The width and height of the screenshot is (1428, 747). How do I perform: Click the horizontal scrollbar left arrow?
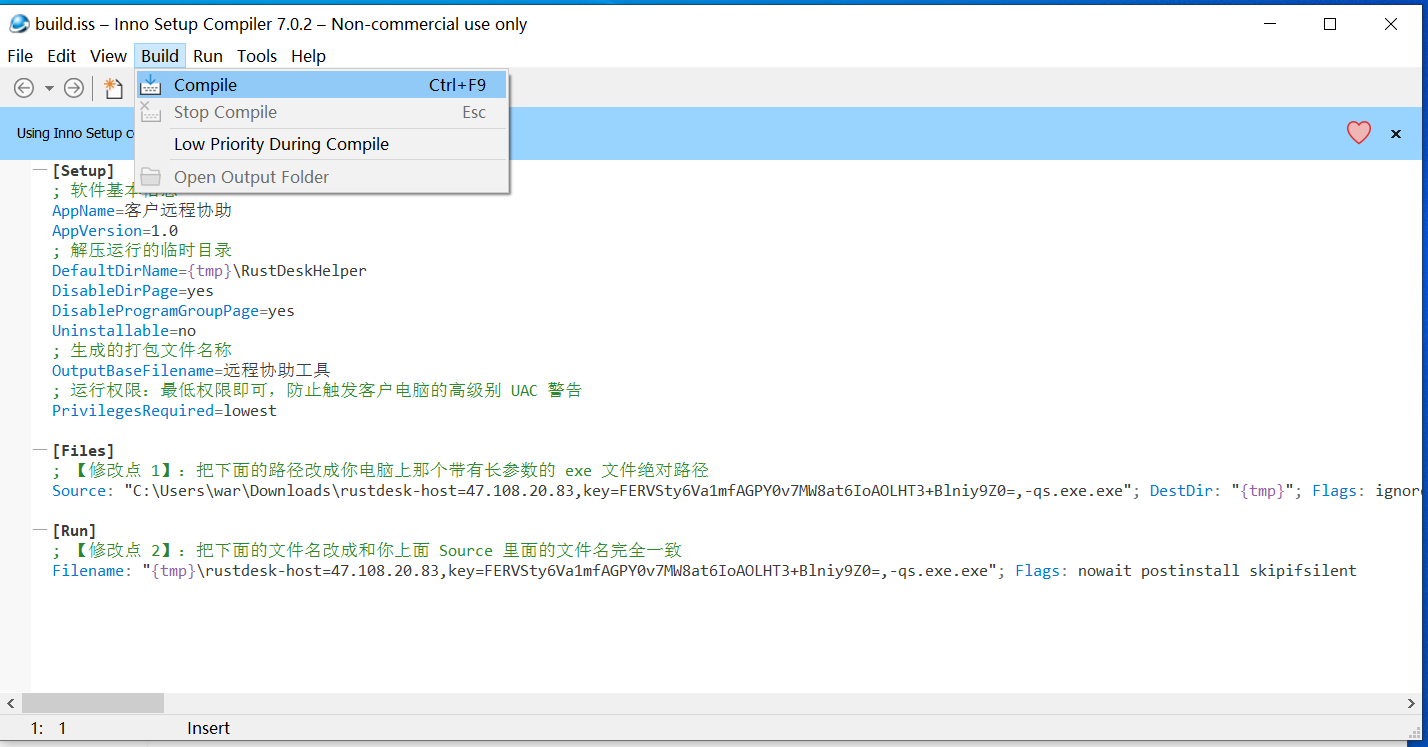(10, 704)
